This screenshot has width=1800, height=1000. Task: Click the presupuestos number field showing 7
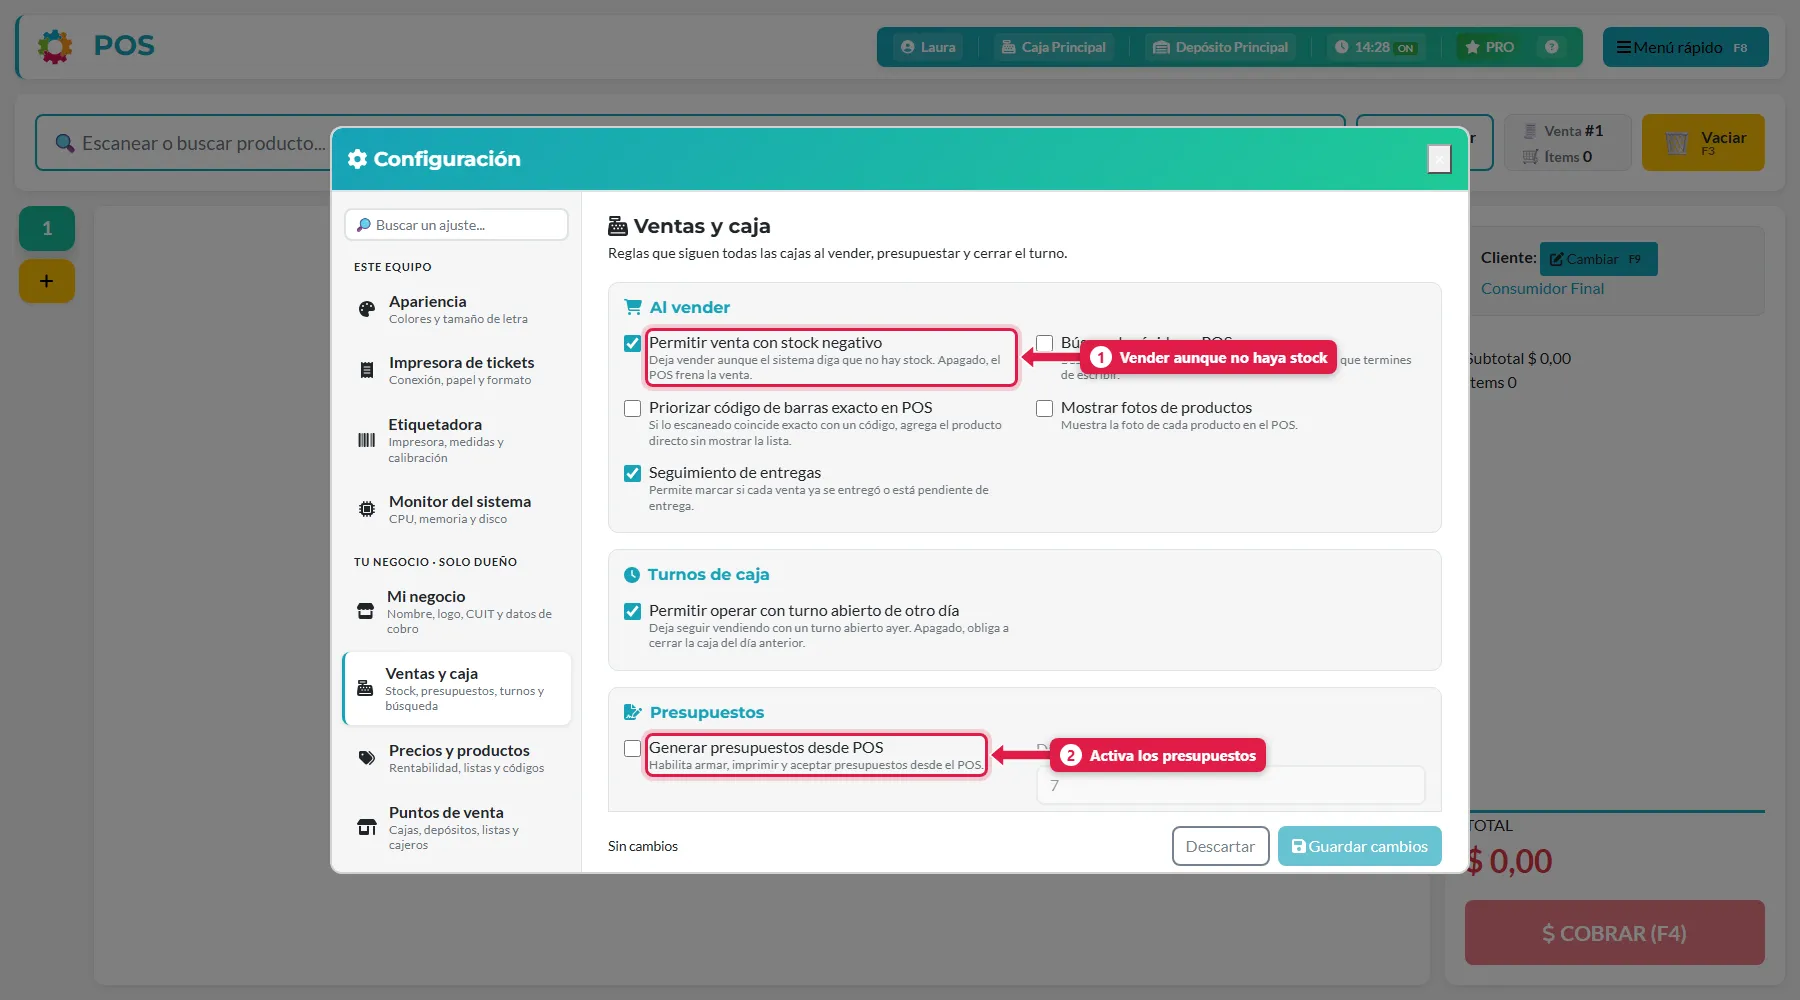pos(1230,786)
